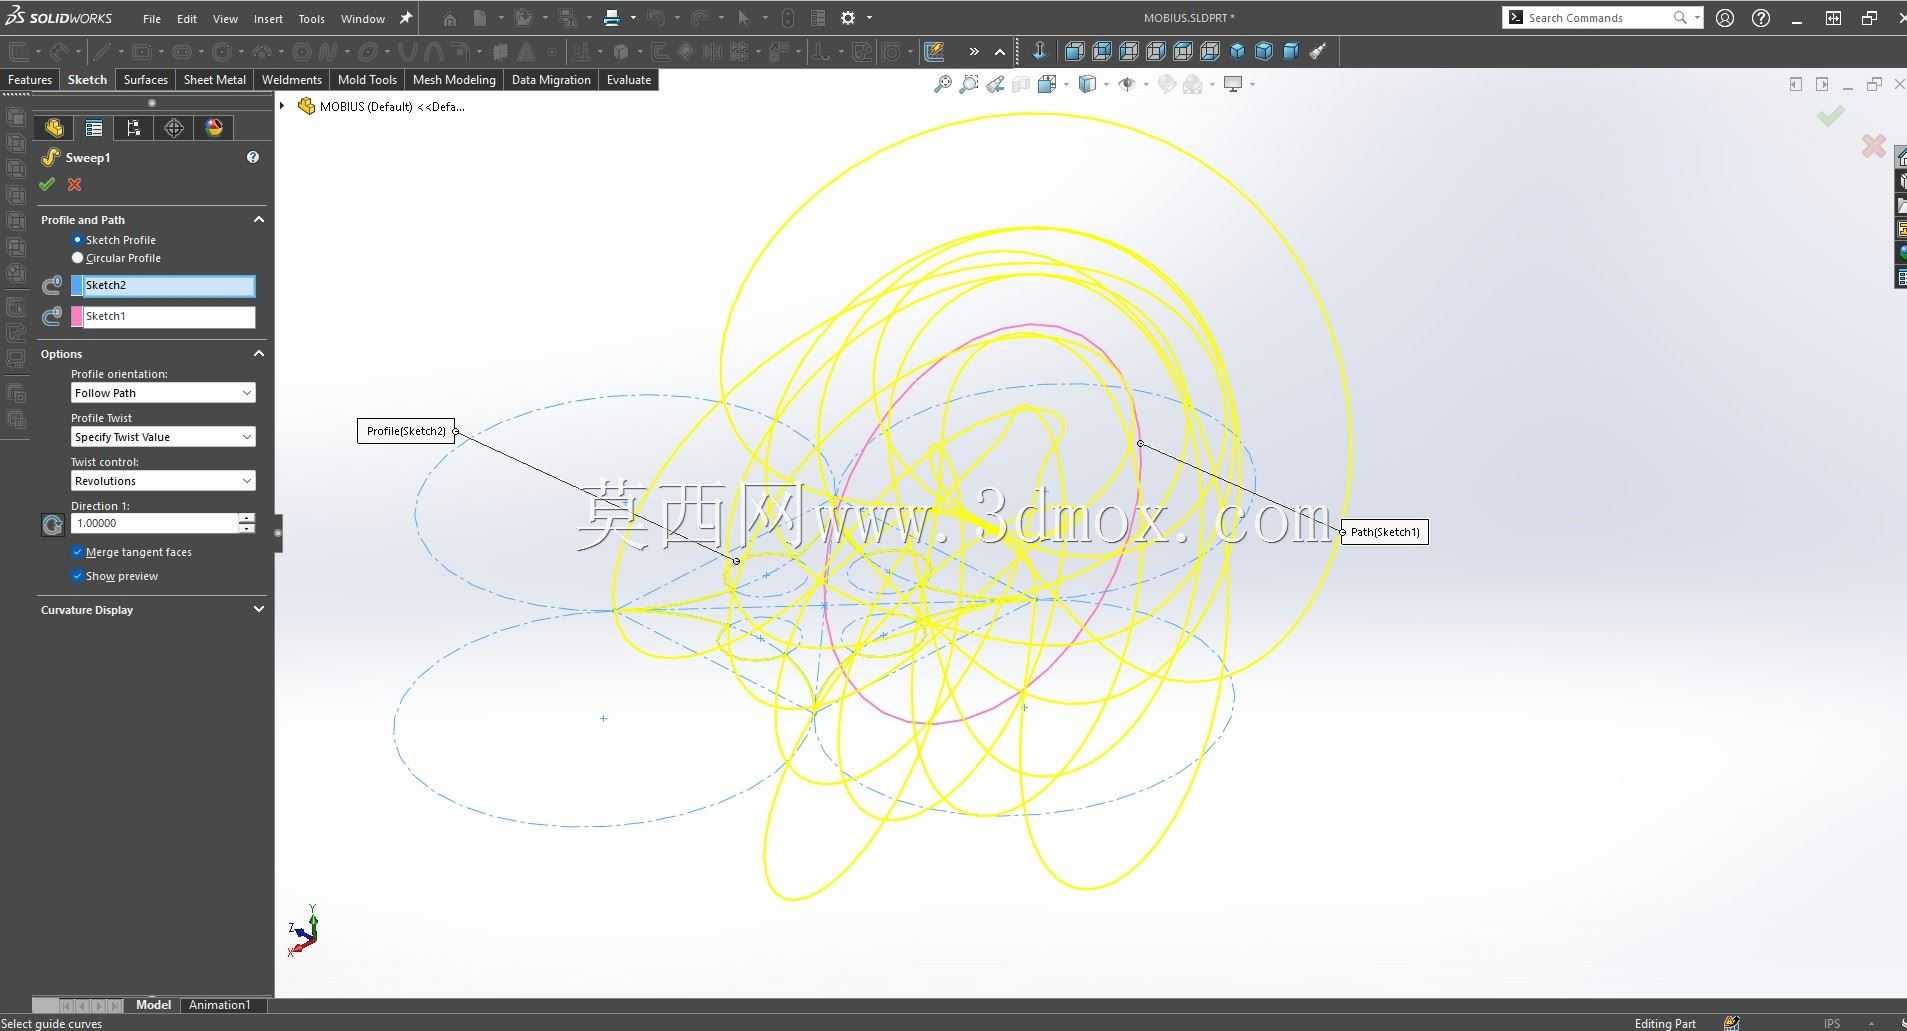Click the user login account icon
The image size is (1907, 1031).
click(x=1725, y=18)
